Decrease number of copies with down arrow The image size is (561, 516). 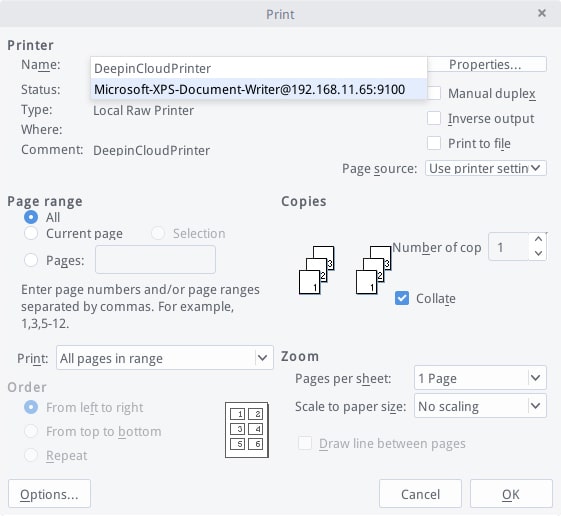click(x=538, y=253)
